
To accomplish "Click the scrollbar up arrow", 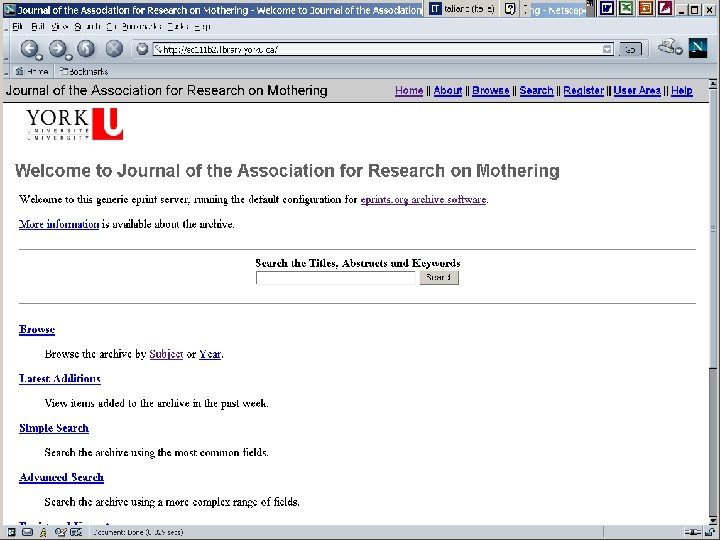I will tap(713, 84).
